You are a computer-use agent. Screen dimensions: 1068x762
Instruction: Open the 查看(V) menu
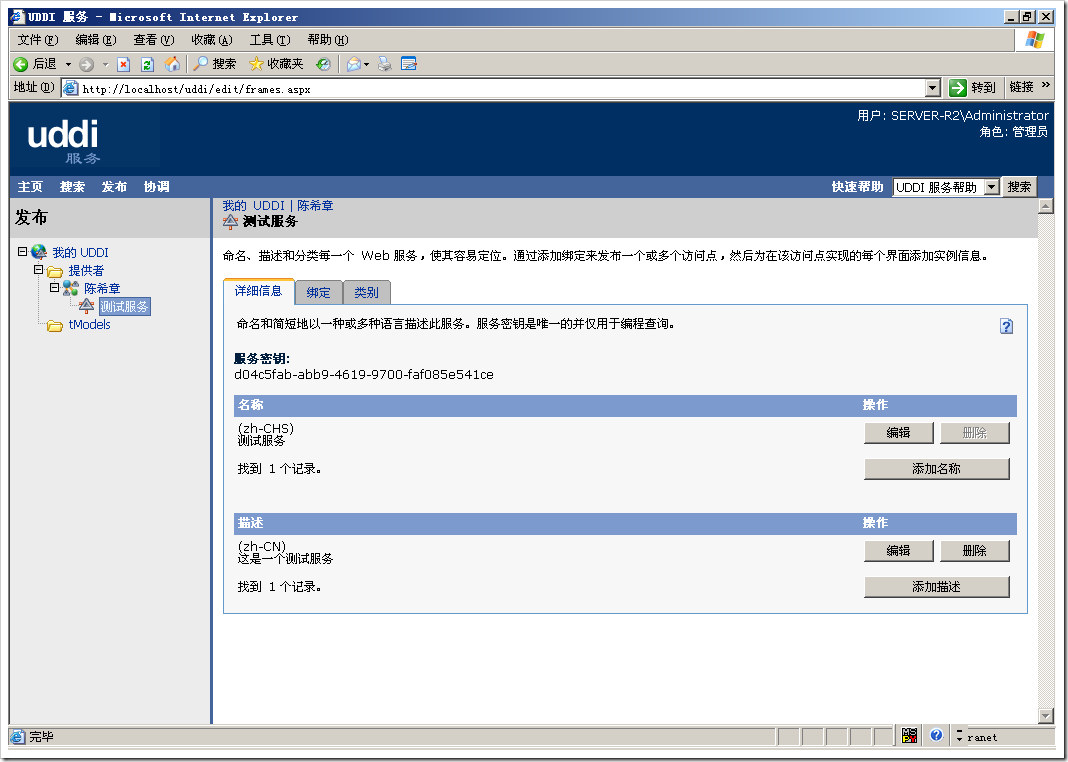coord(154,39)
